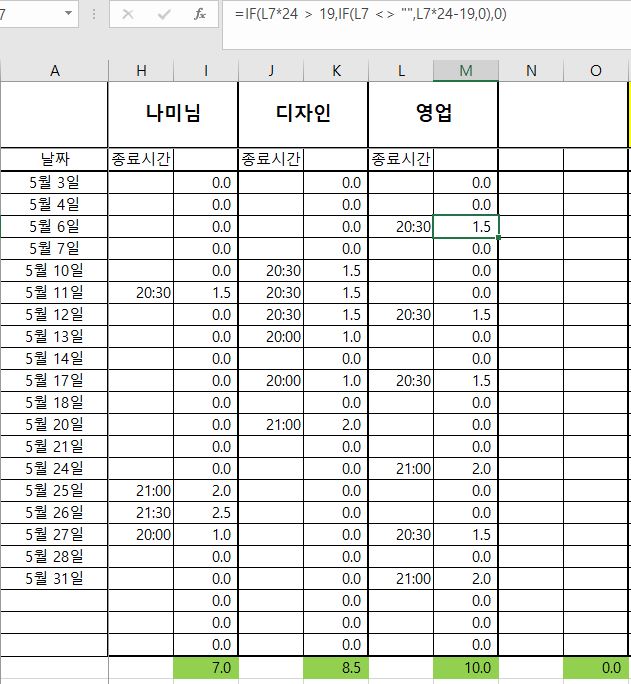631x684 pixels.
Task: Click 20:30 in column L for 5월 27일
Action: pos(401,534)
